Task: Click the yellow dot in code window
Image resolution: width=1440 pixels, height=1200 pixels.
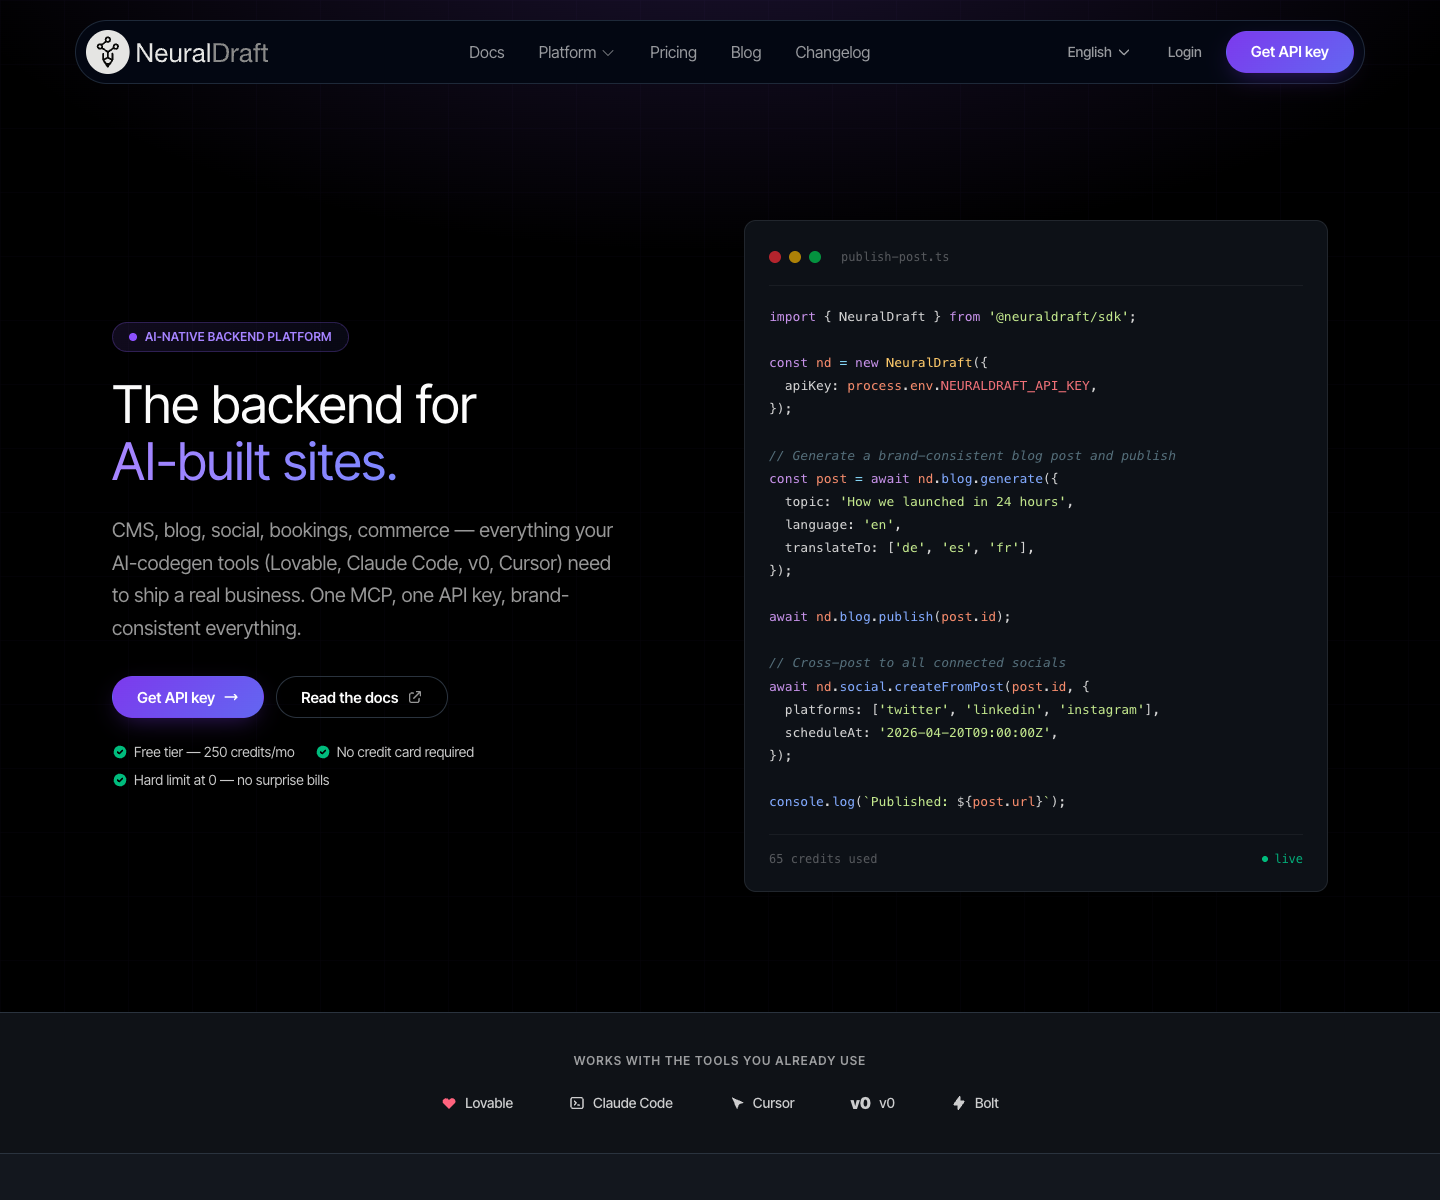Action: tap(795, 257)
